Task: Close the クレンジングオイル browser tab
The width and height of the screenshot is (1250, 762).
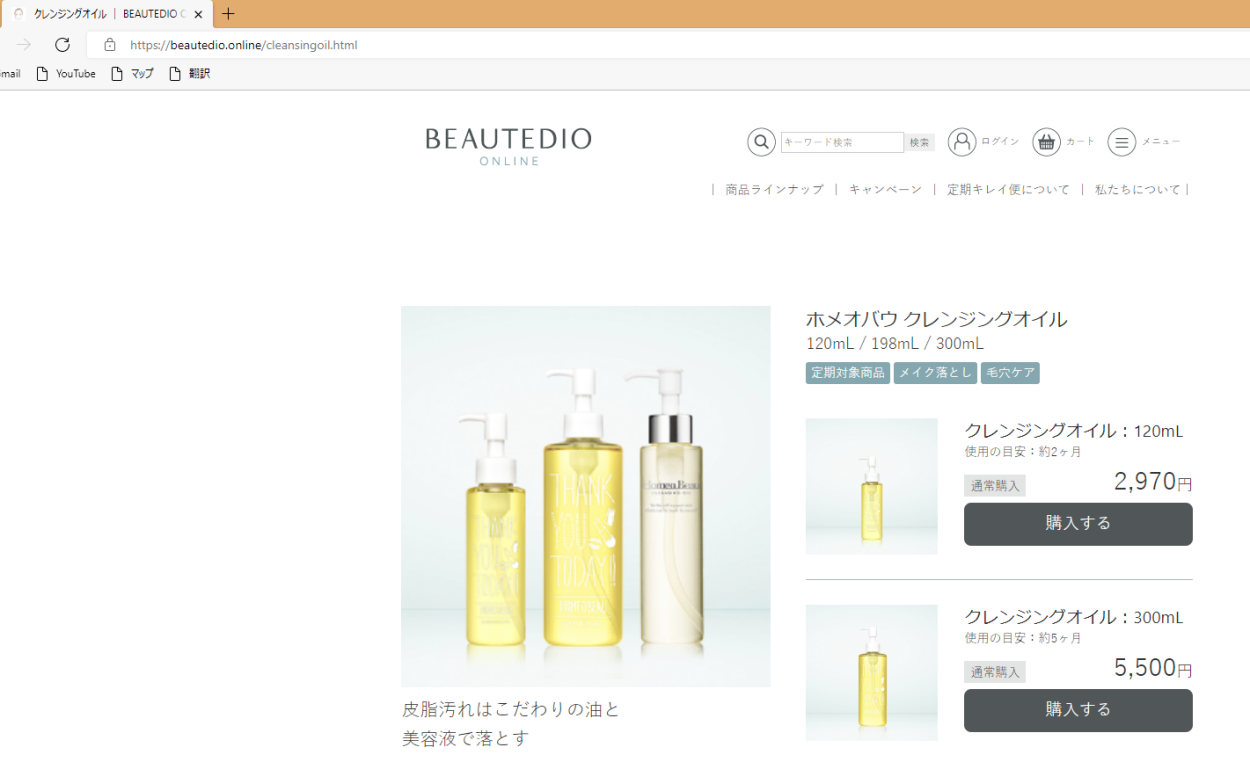Action: tap(198, 14)
